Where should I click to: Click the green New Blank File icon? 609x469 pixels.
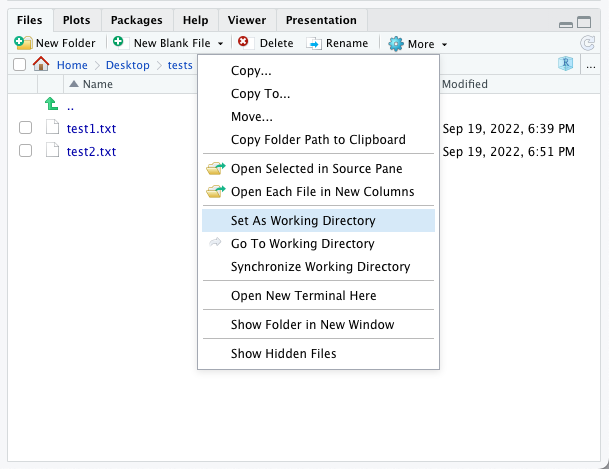pos(118,43)
